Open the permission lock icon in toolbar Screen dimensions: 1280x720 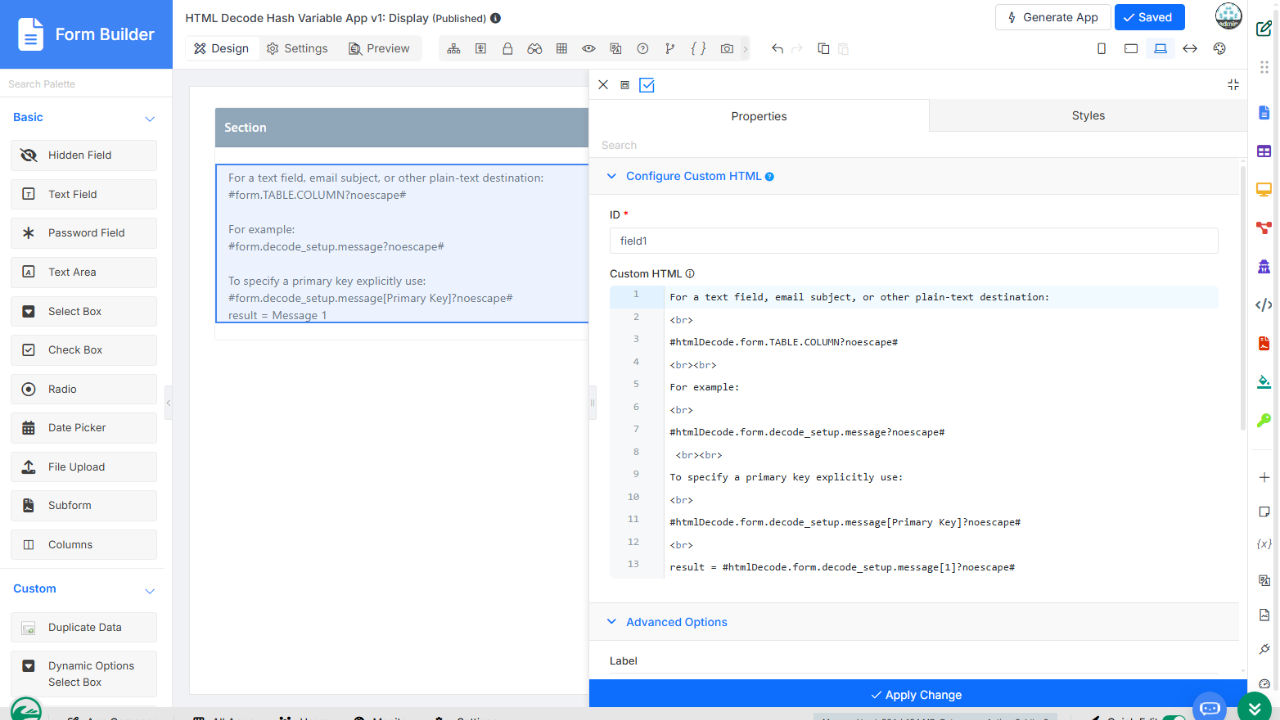pyautogui.click(x=508, y=48)
